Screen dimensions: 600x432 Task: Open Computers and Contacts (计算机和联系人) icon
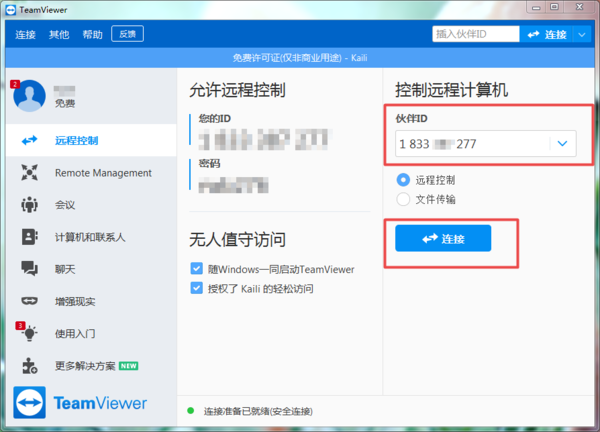29,237
